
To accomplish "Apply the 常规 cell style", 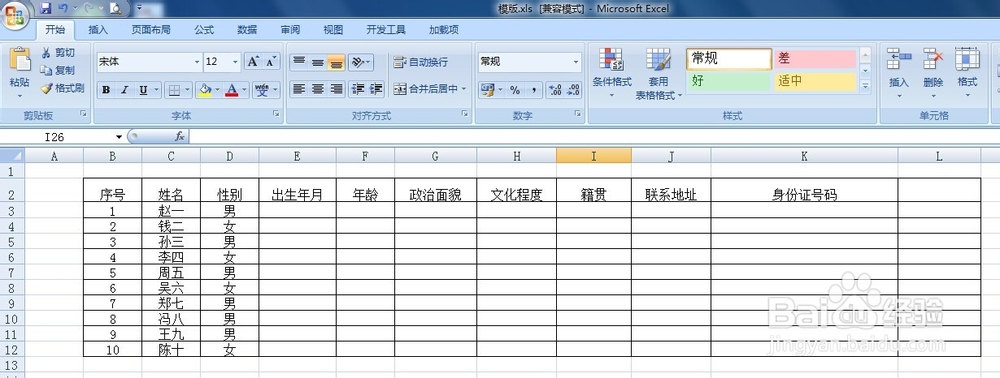I will (x=729, y=59).
